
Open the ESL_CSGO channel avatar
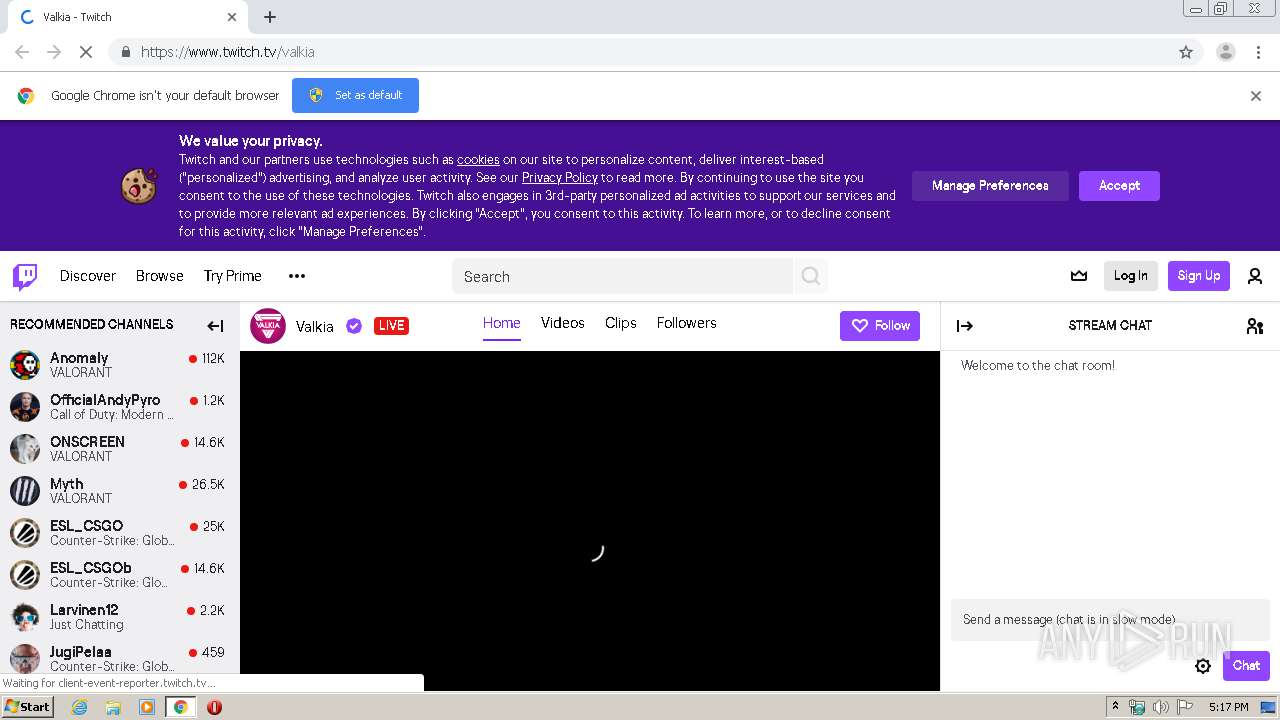coord(25,533)
